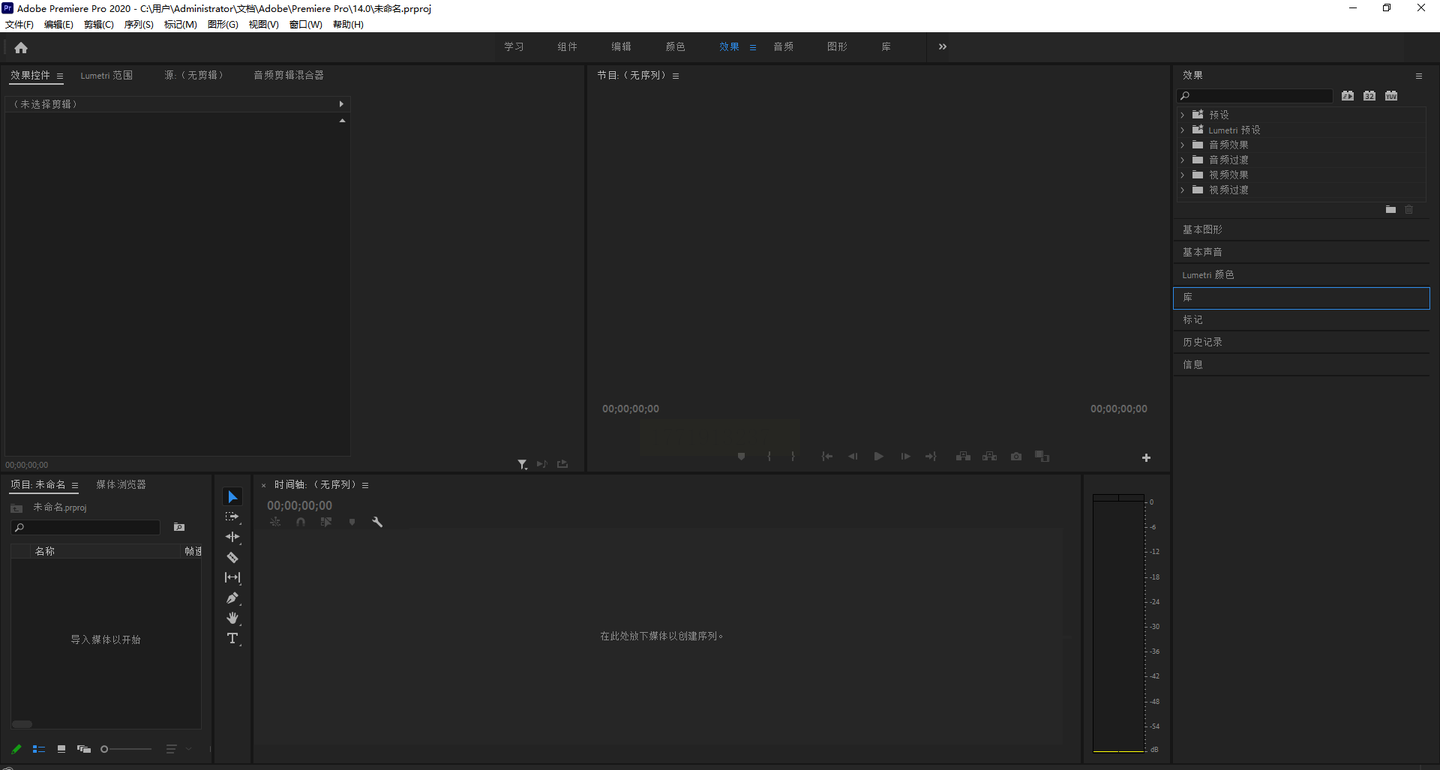Viewport: 1440px width, 770px height.
Task: Toggle Linked Selection in timeline
Action: (x=326, y=522)
